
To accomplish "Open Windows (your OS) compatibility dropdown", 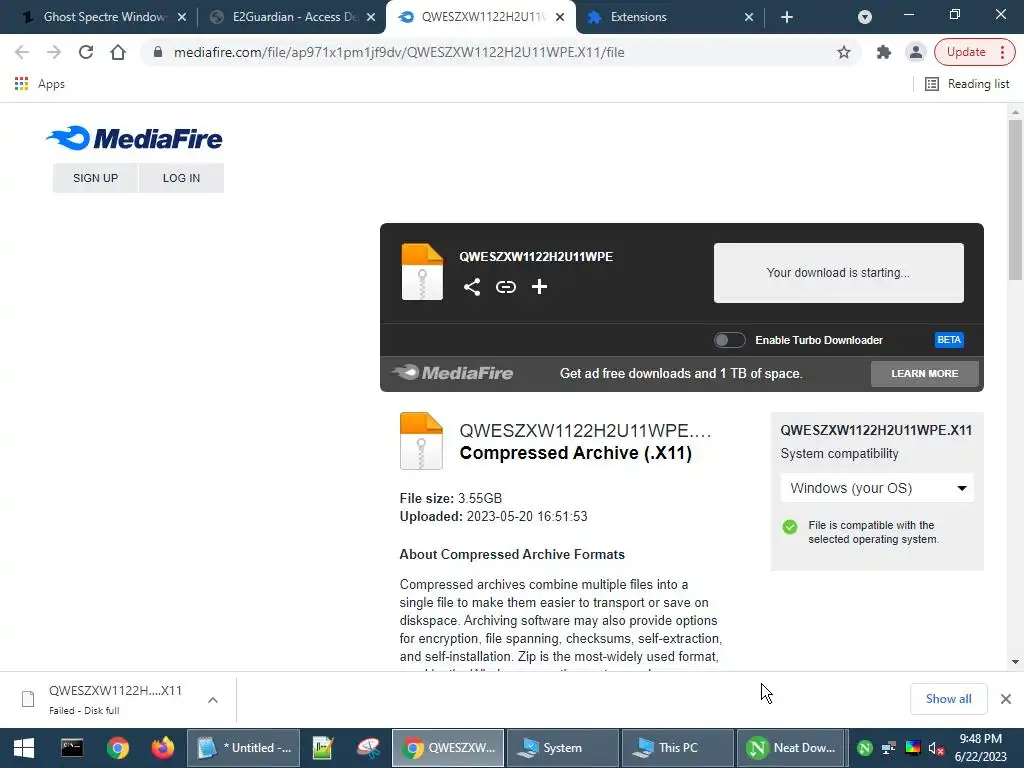I will click(877, 488).
